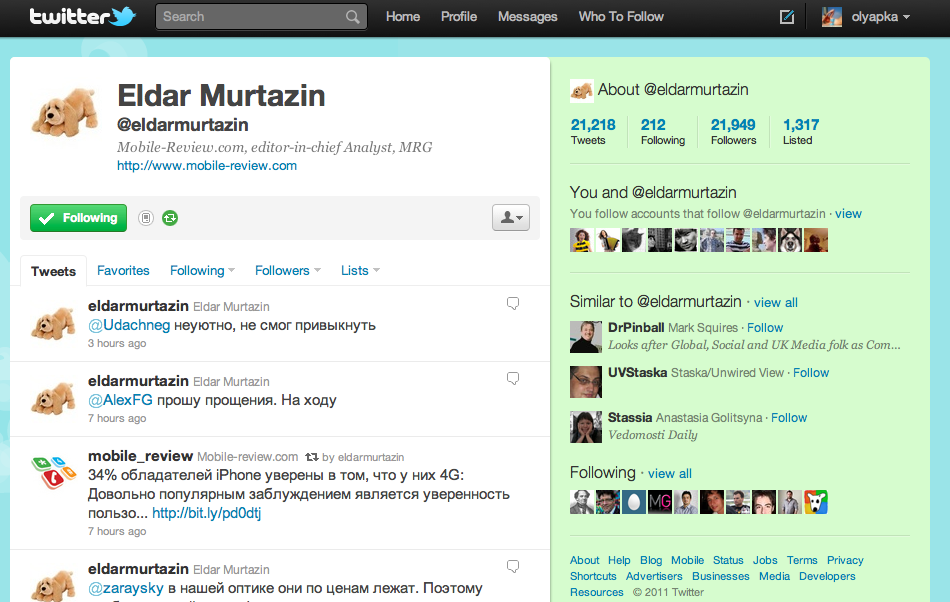The width and height of the screenshot is (950, 602).
Task: Open Blog footer link
Action: click(651, 560)
